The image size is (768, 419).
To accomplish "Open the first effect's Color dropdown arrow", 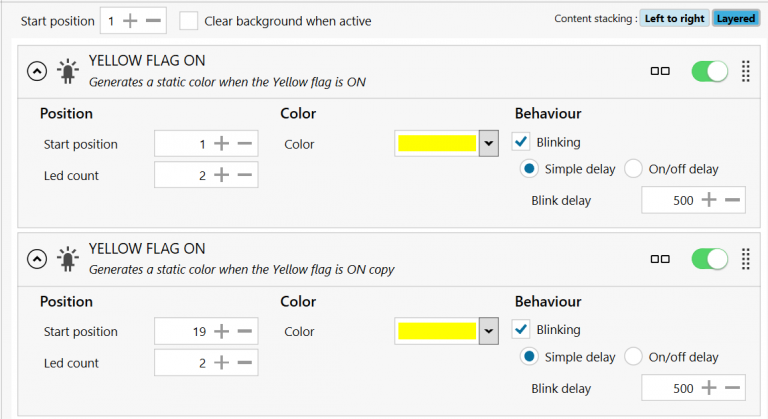I will point(488,144).
